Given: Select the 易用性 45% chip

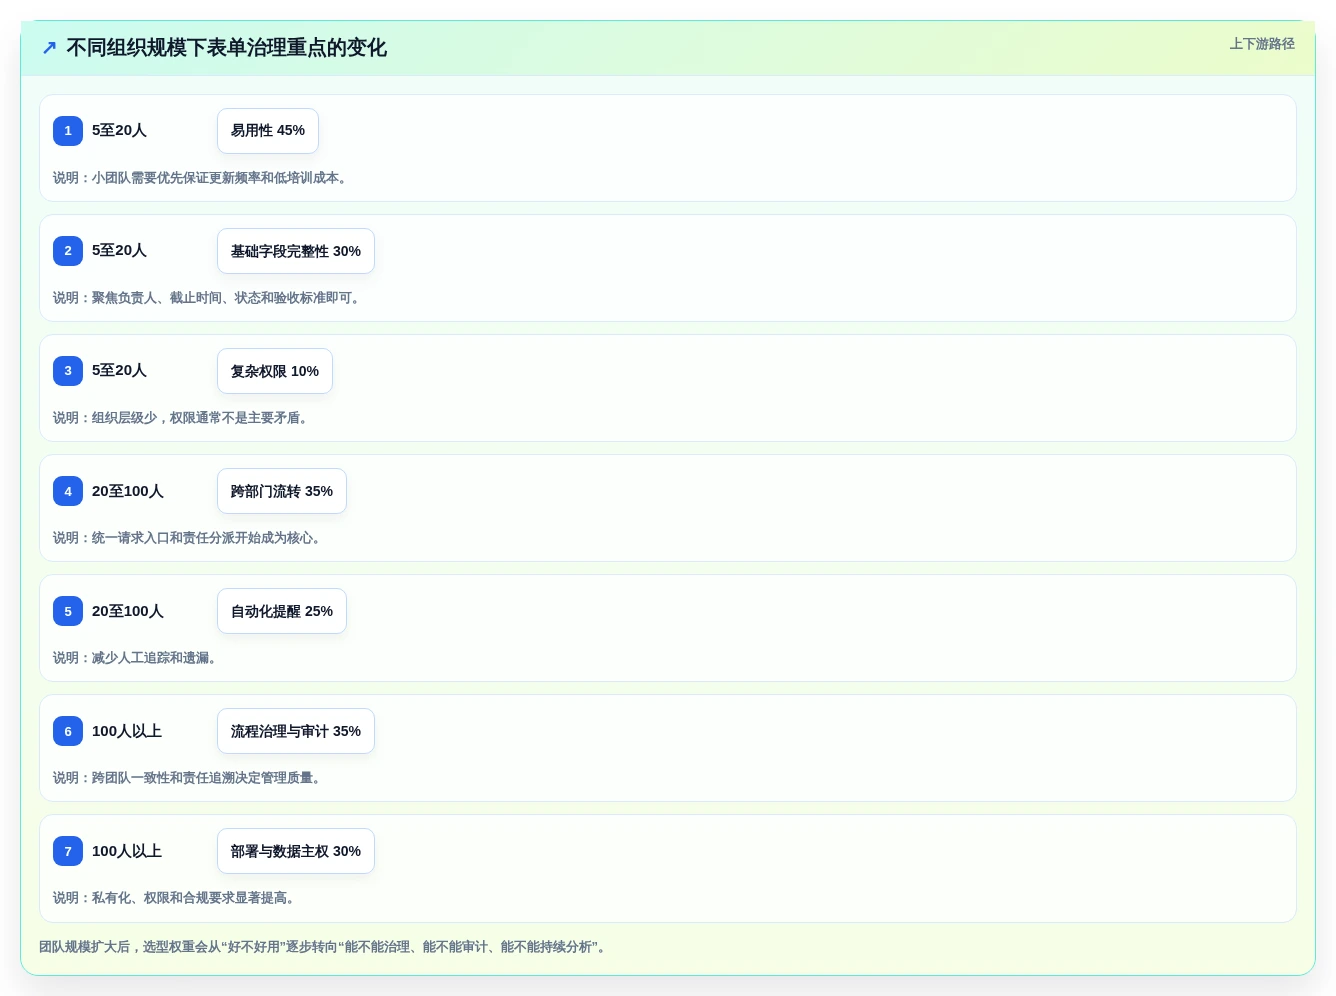Looking at the screenshot, I should pyautogui.click(x=268, y=131).
